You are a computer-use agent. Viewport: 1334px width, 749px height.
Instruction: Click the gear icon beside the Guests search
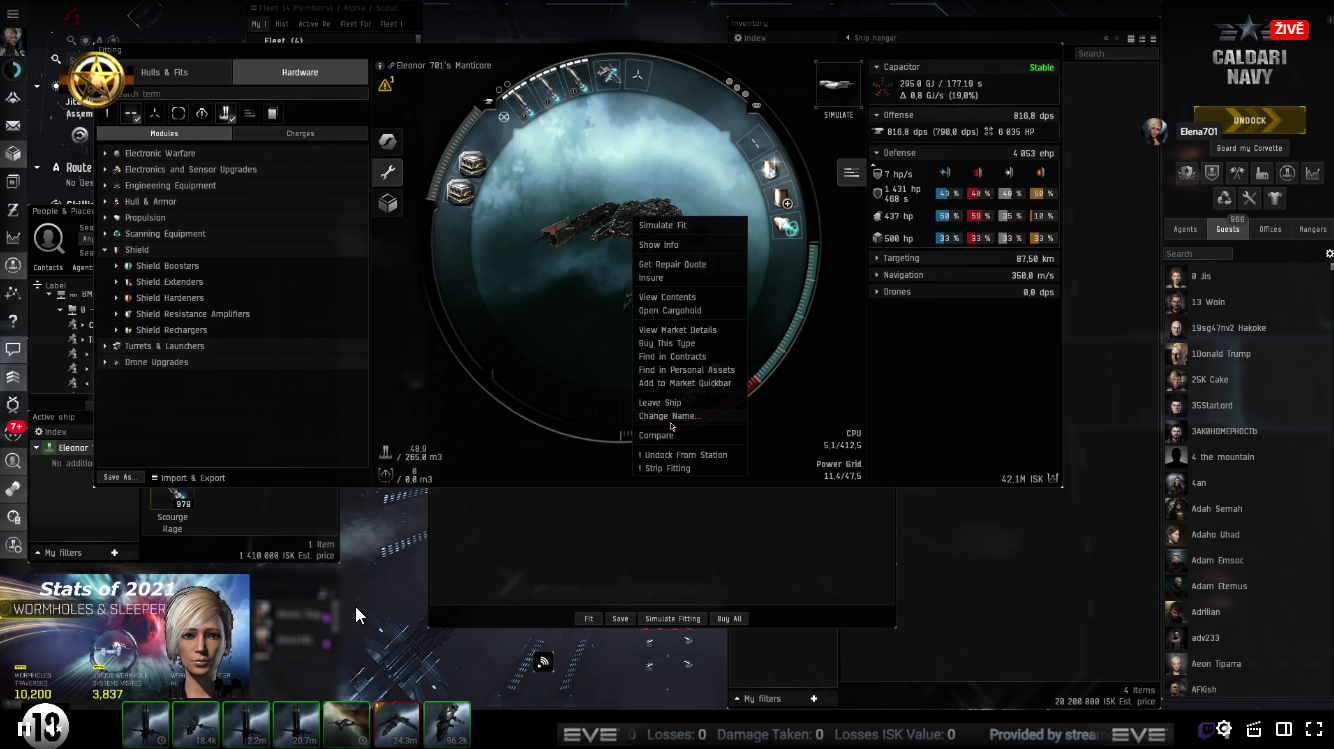click(x=1329, y=254)
